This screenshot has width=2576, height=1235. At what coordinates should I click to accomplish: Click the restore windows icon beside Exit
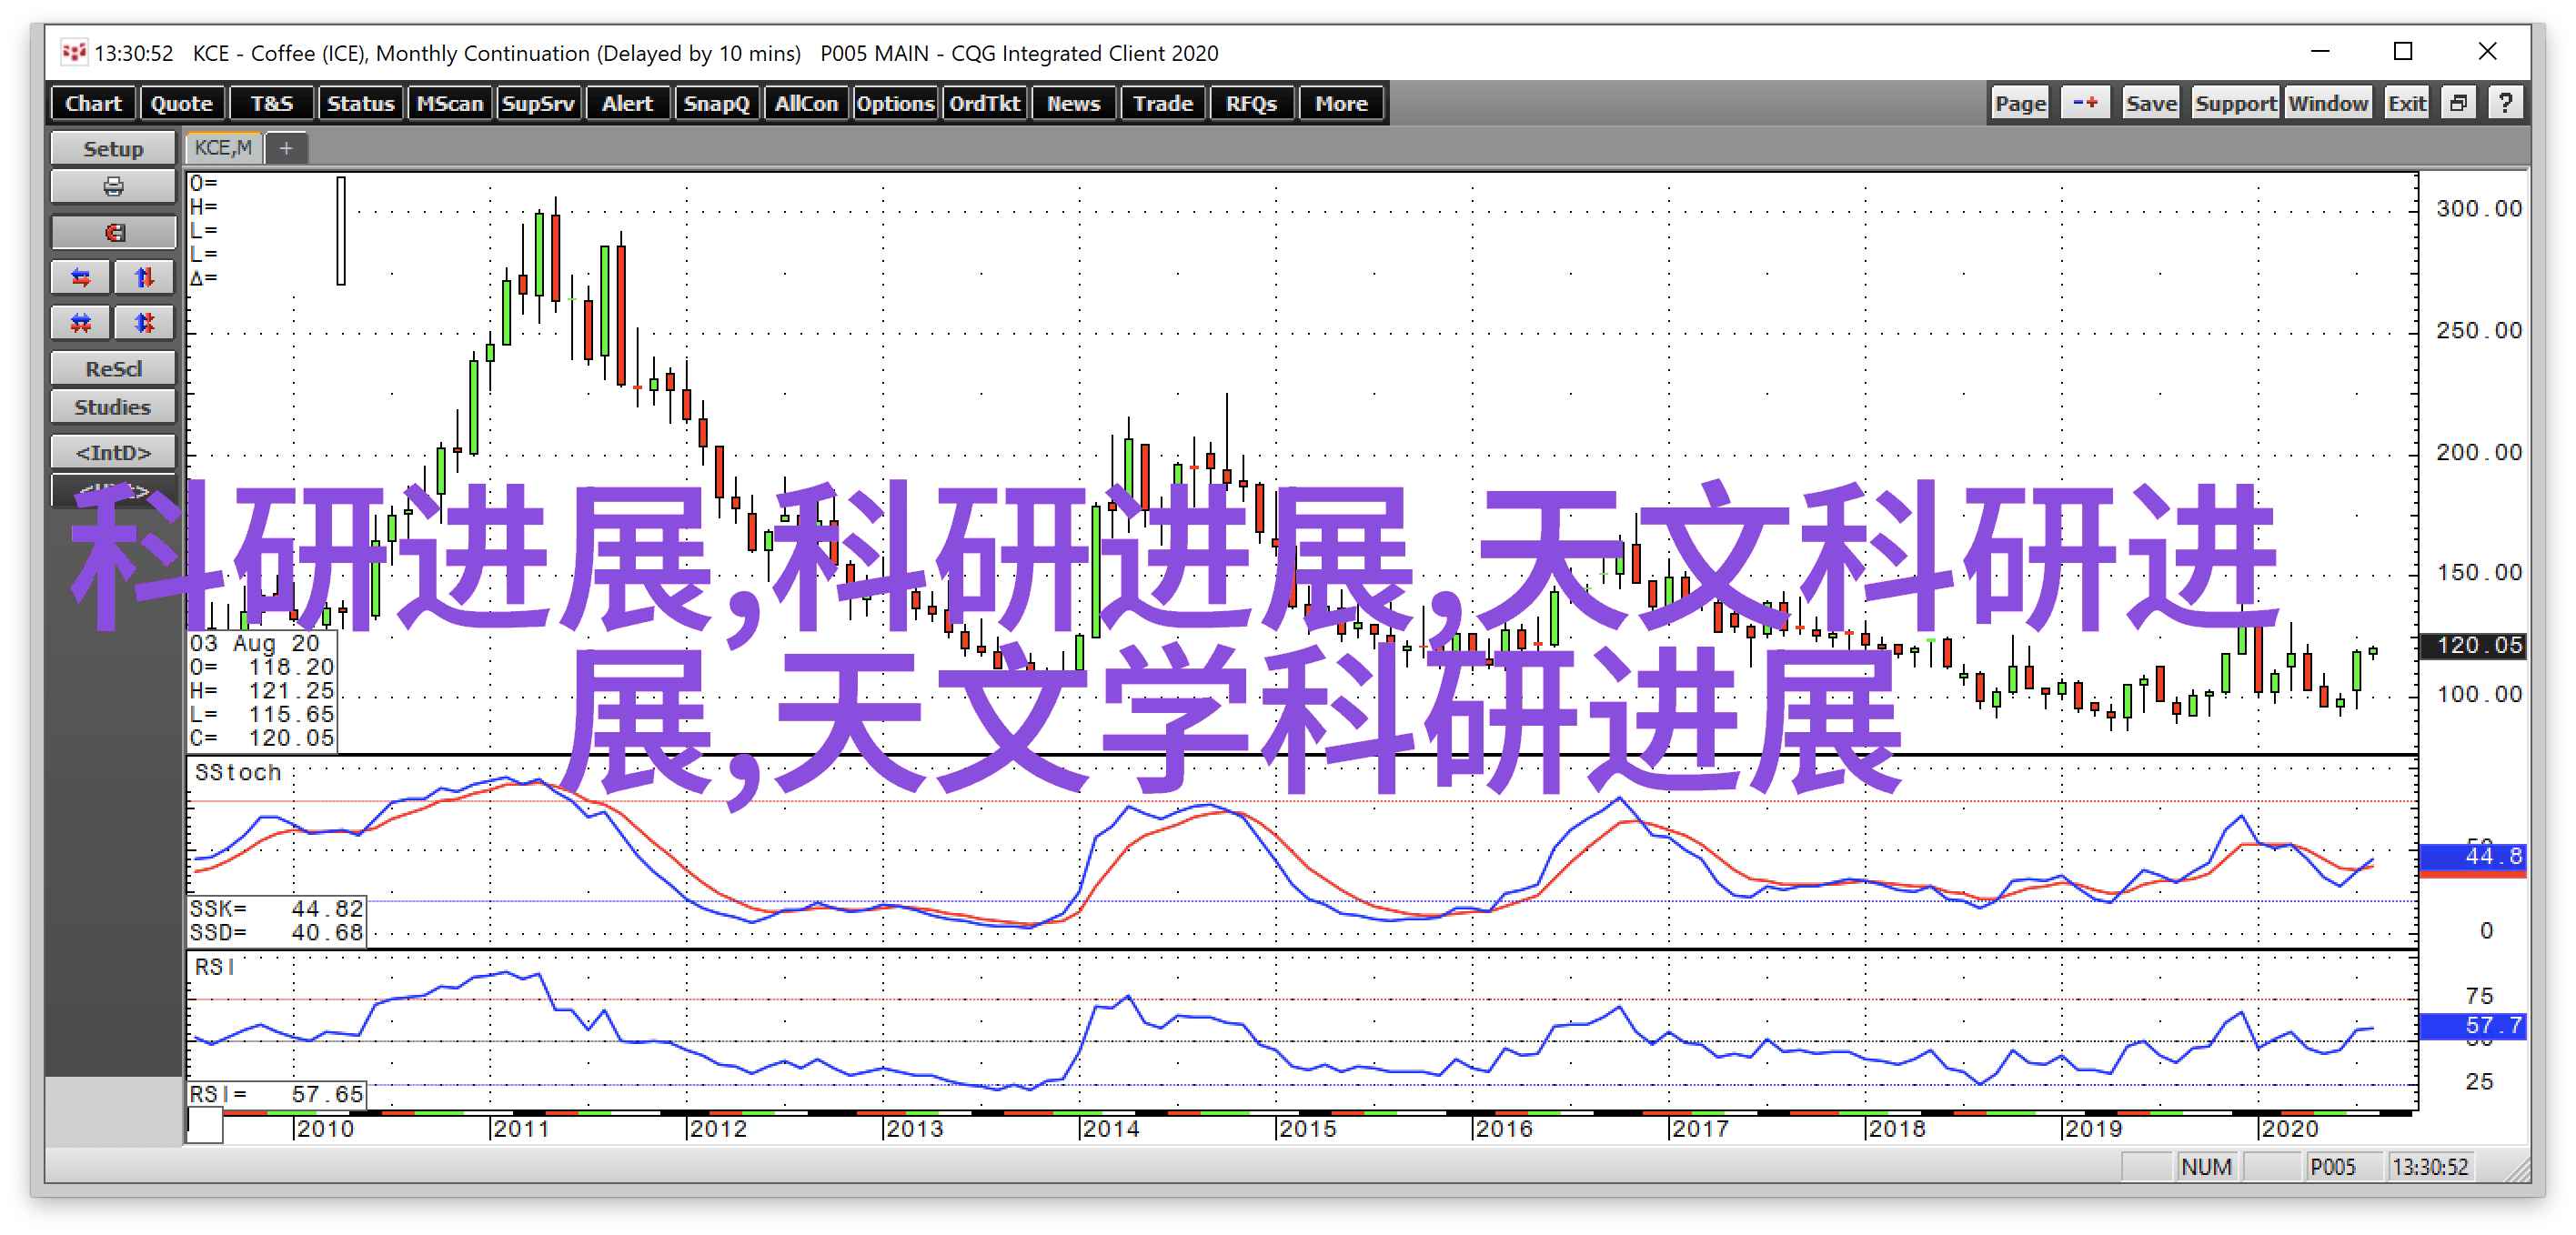point(2458,103)
